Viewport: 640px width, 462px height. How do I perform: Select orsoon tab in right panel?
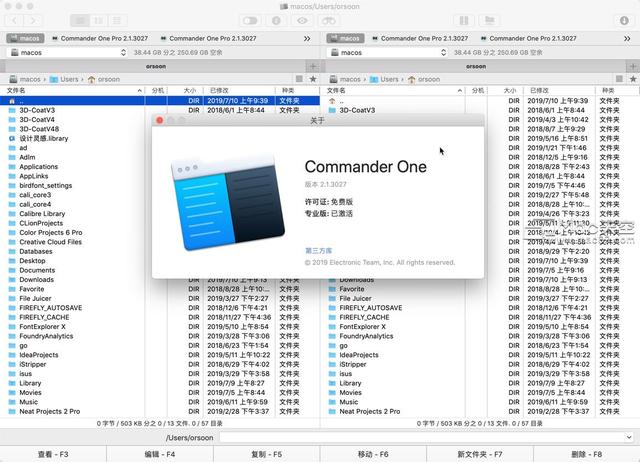[x=476, y=66]
